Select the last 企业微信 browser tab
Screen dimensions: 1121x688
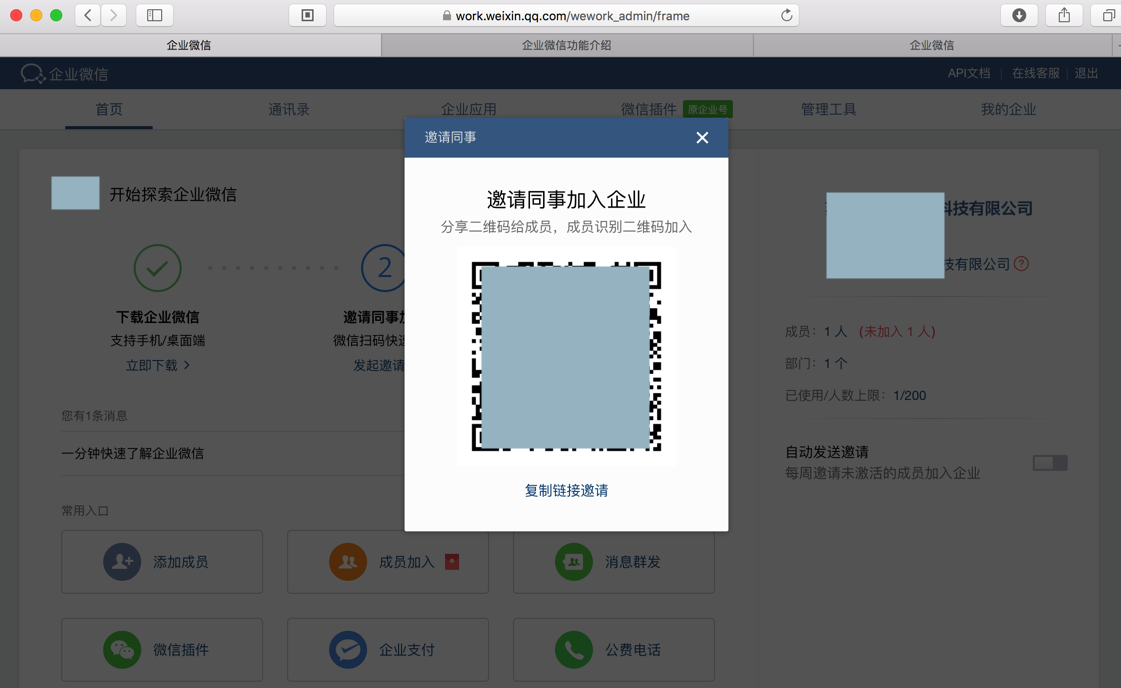coord(932,45)
